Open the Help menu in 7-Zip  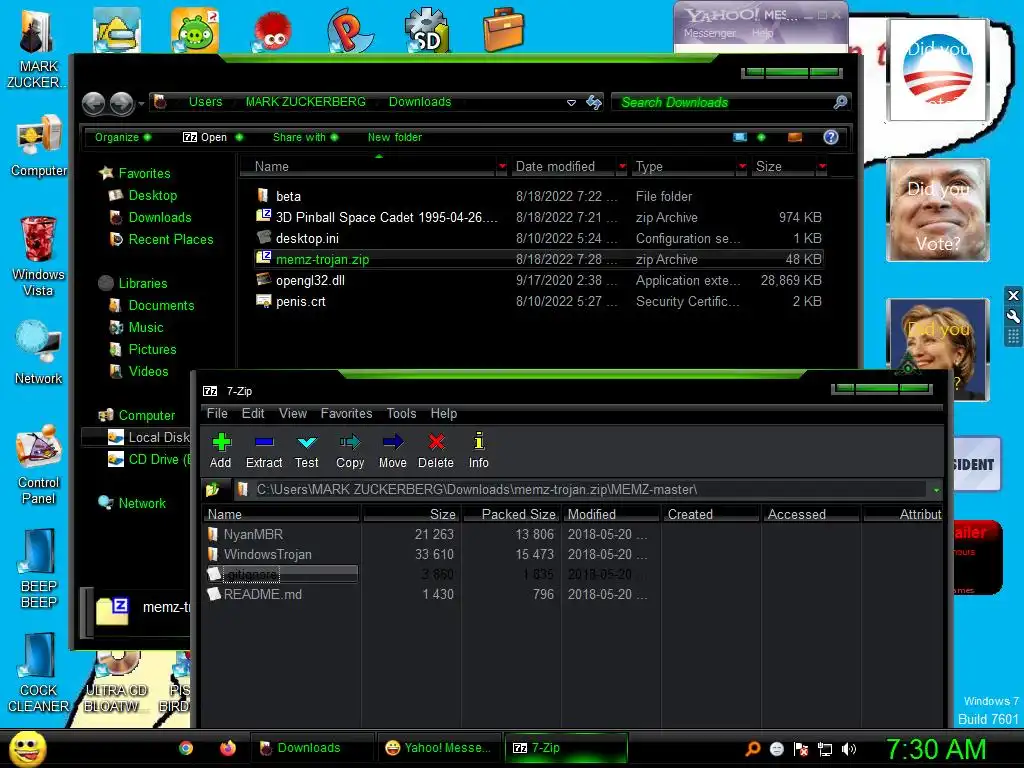click(x=443, y=413)
